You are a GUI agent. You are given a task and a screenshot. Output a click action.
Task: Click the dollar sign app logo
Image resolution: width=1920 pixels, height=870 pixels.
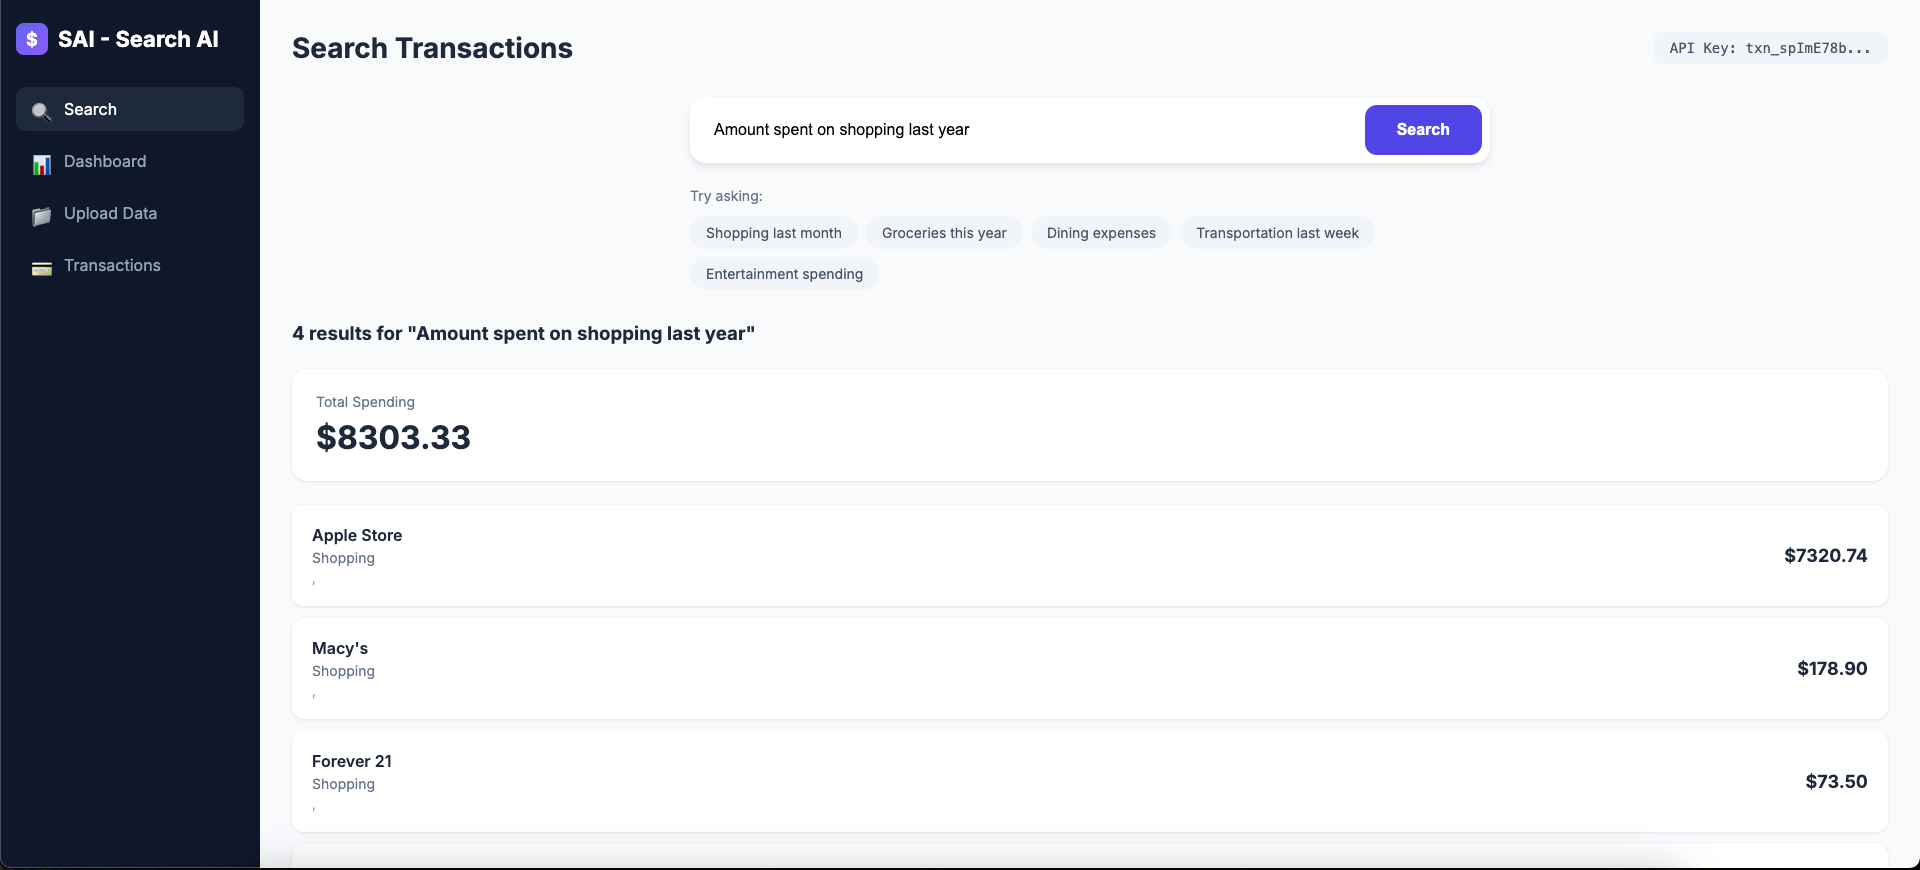coord(32,39)
